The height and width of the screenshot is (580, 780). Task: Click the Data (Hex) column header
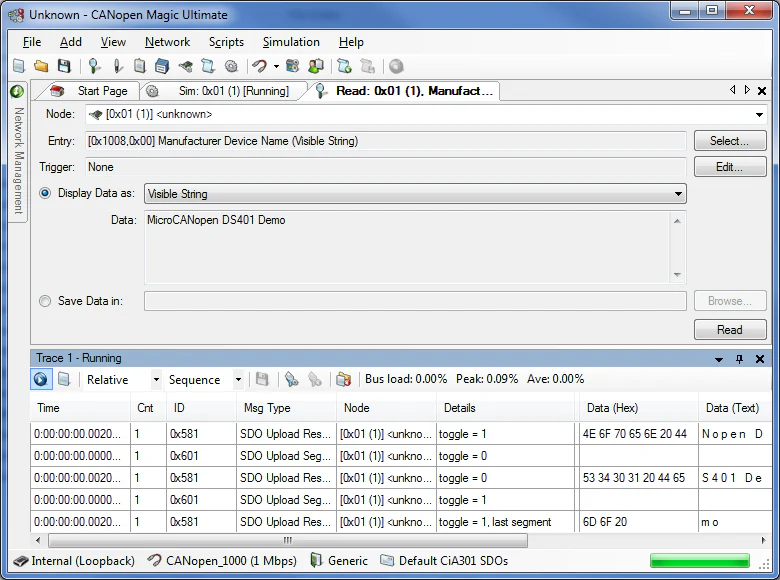(x=639, y=408)
